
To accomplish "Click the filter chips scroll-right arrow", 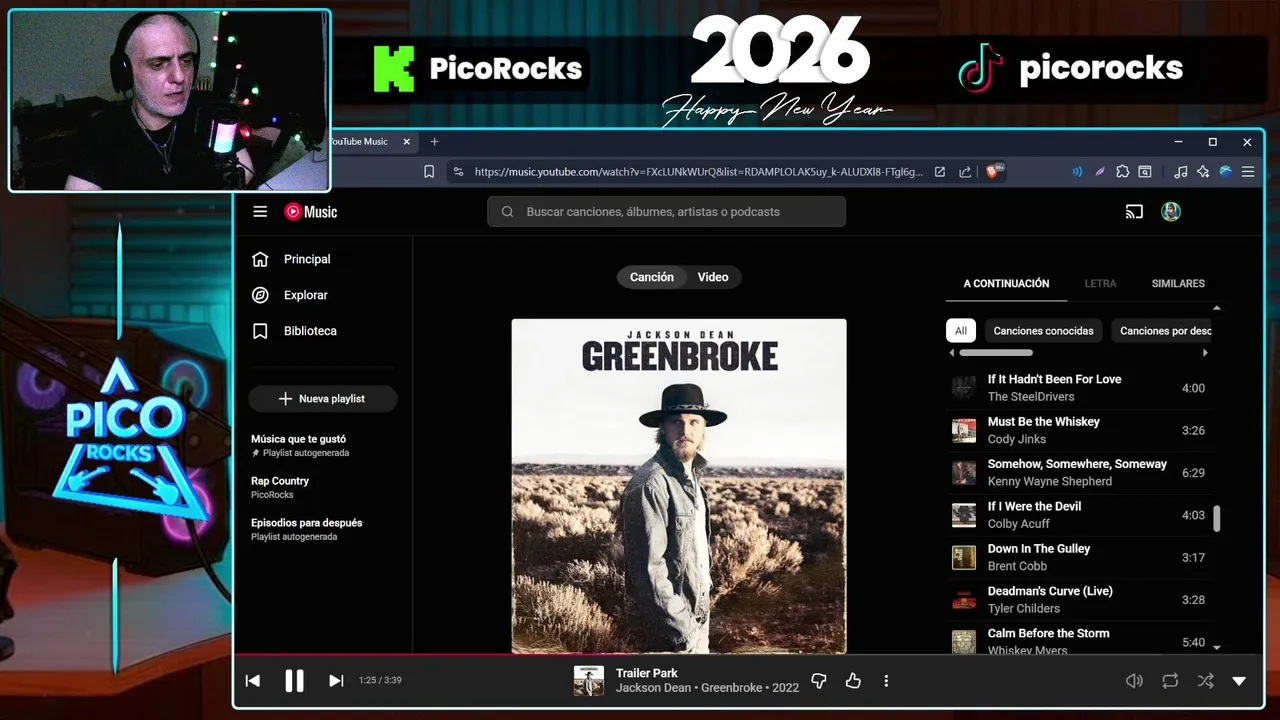I will [1205, 353].
